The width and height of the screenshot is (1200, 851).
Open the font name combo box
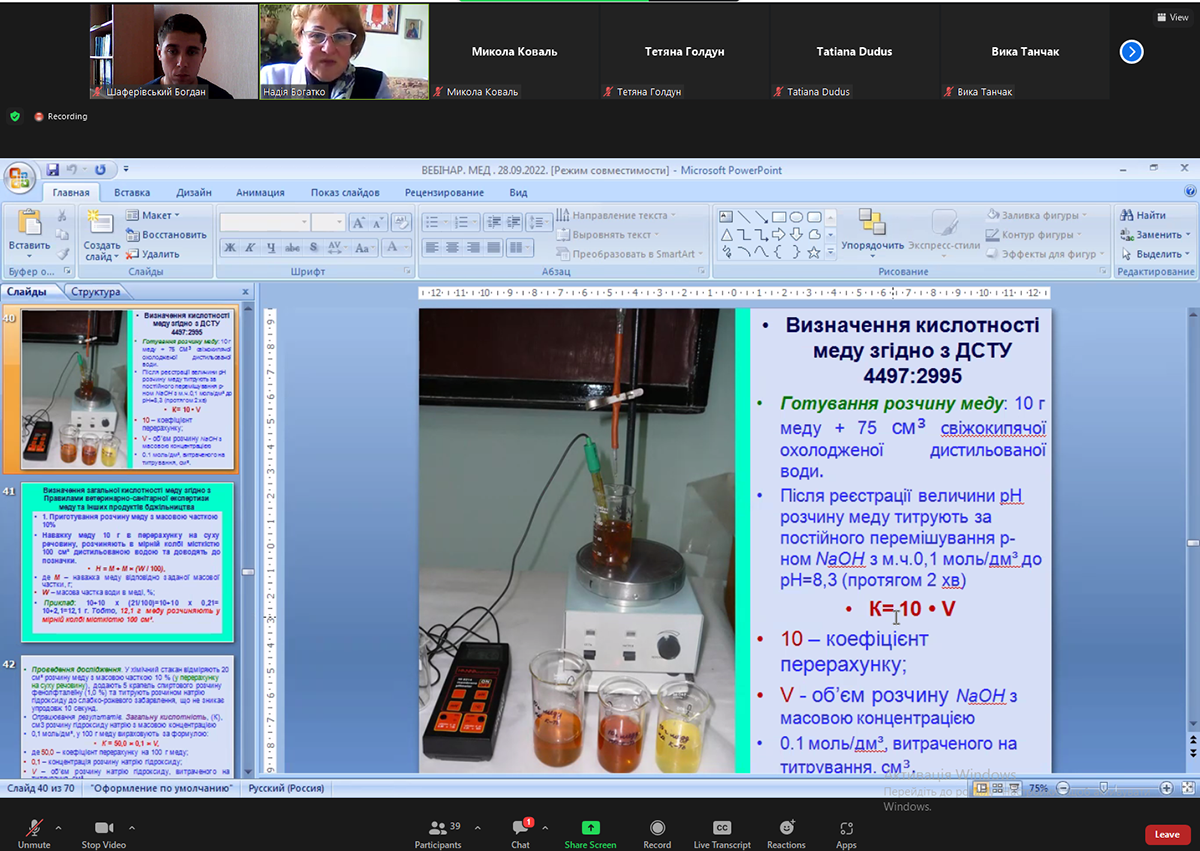tap(264, 222)
